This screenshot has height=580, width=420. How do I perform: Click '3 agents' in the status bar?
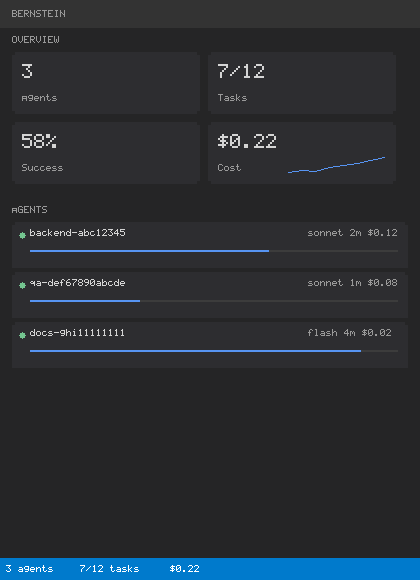click(29, 569)
